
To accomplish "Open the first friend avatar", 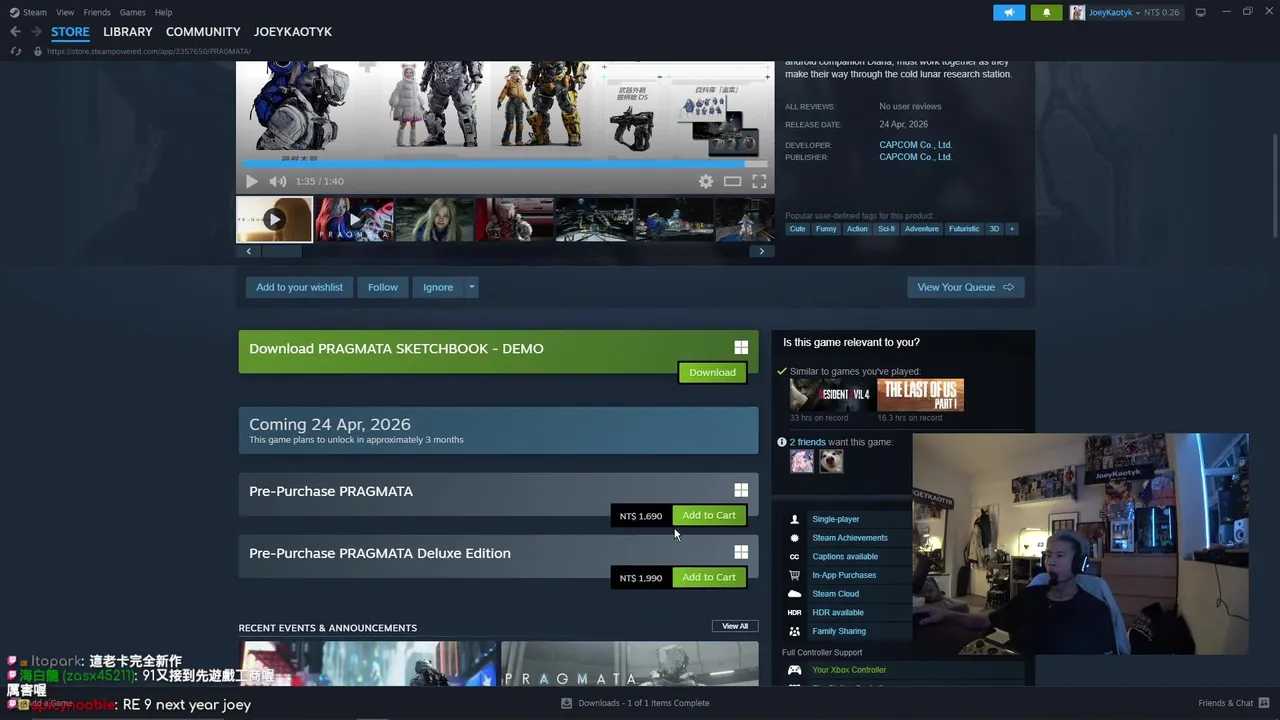I will [802, 461].
